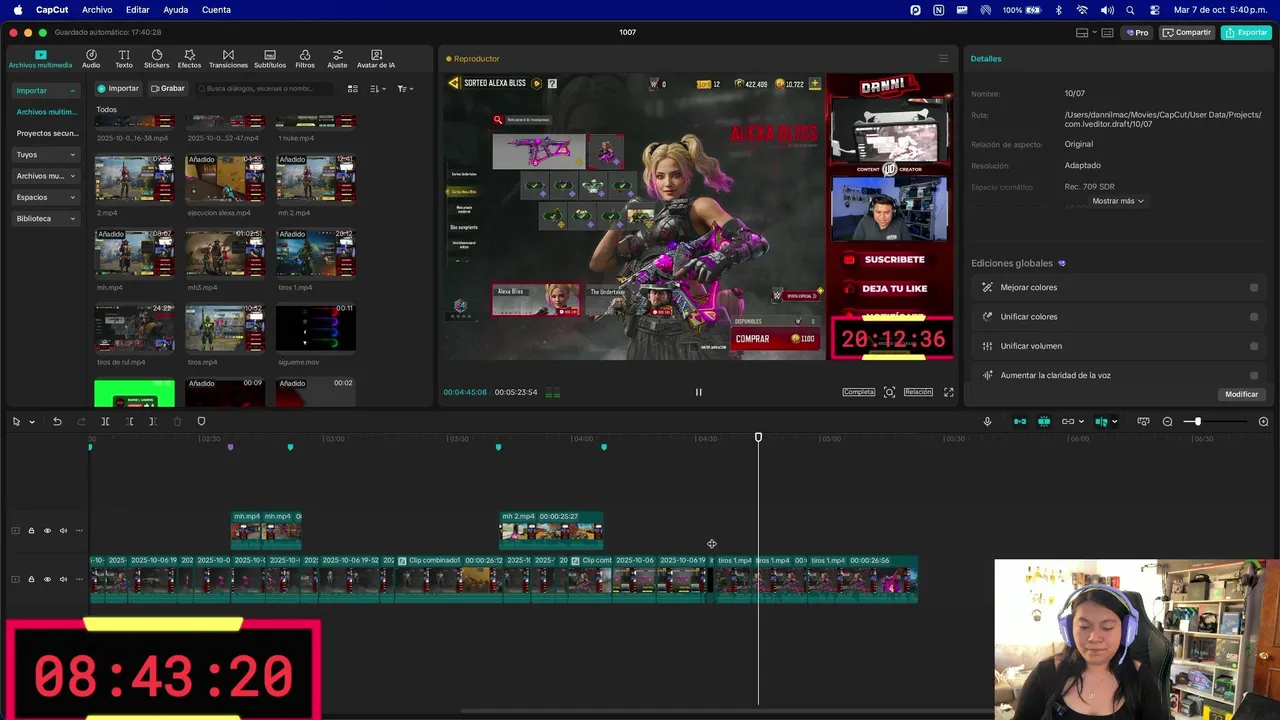Open the Subtítulos panel
This screenshot has width=1280, height=720.
[270, 59]
